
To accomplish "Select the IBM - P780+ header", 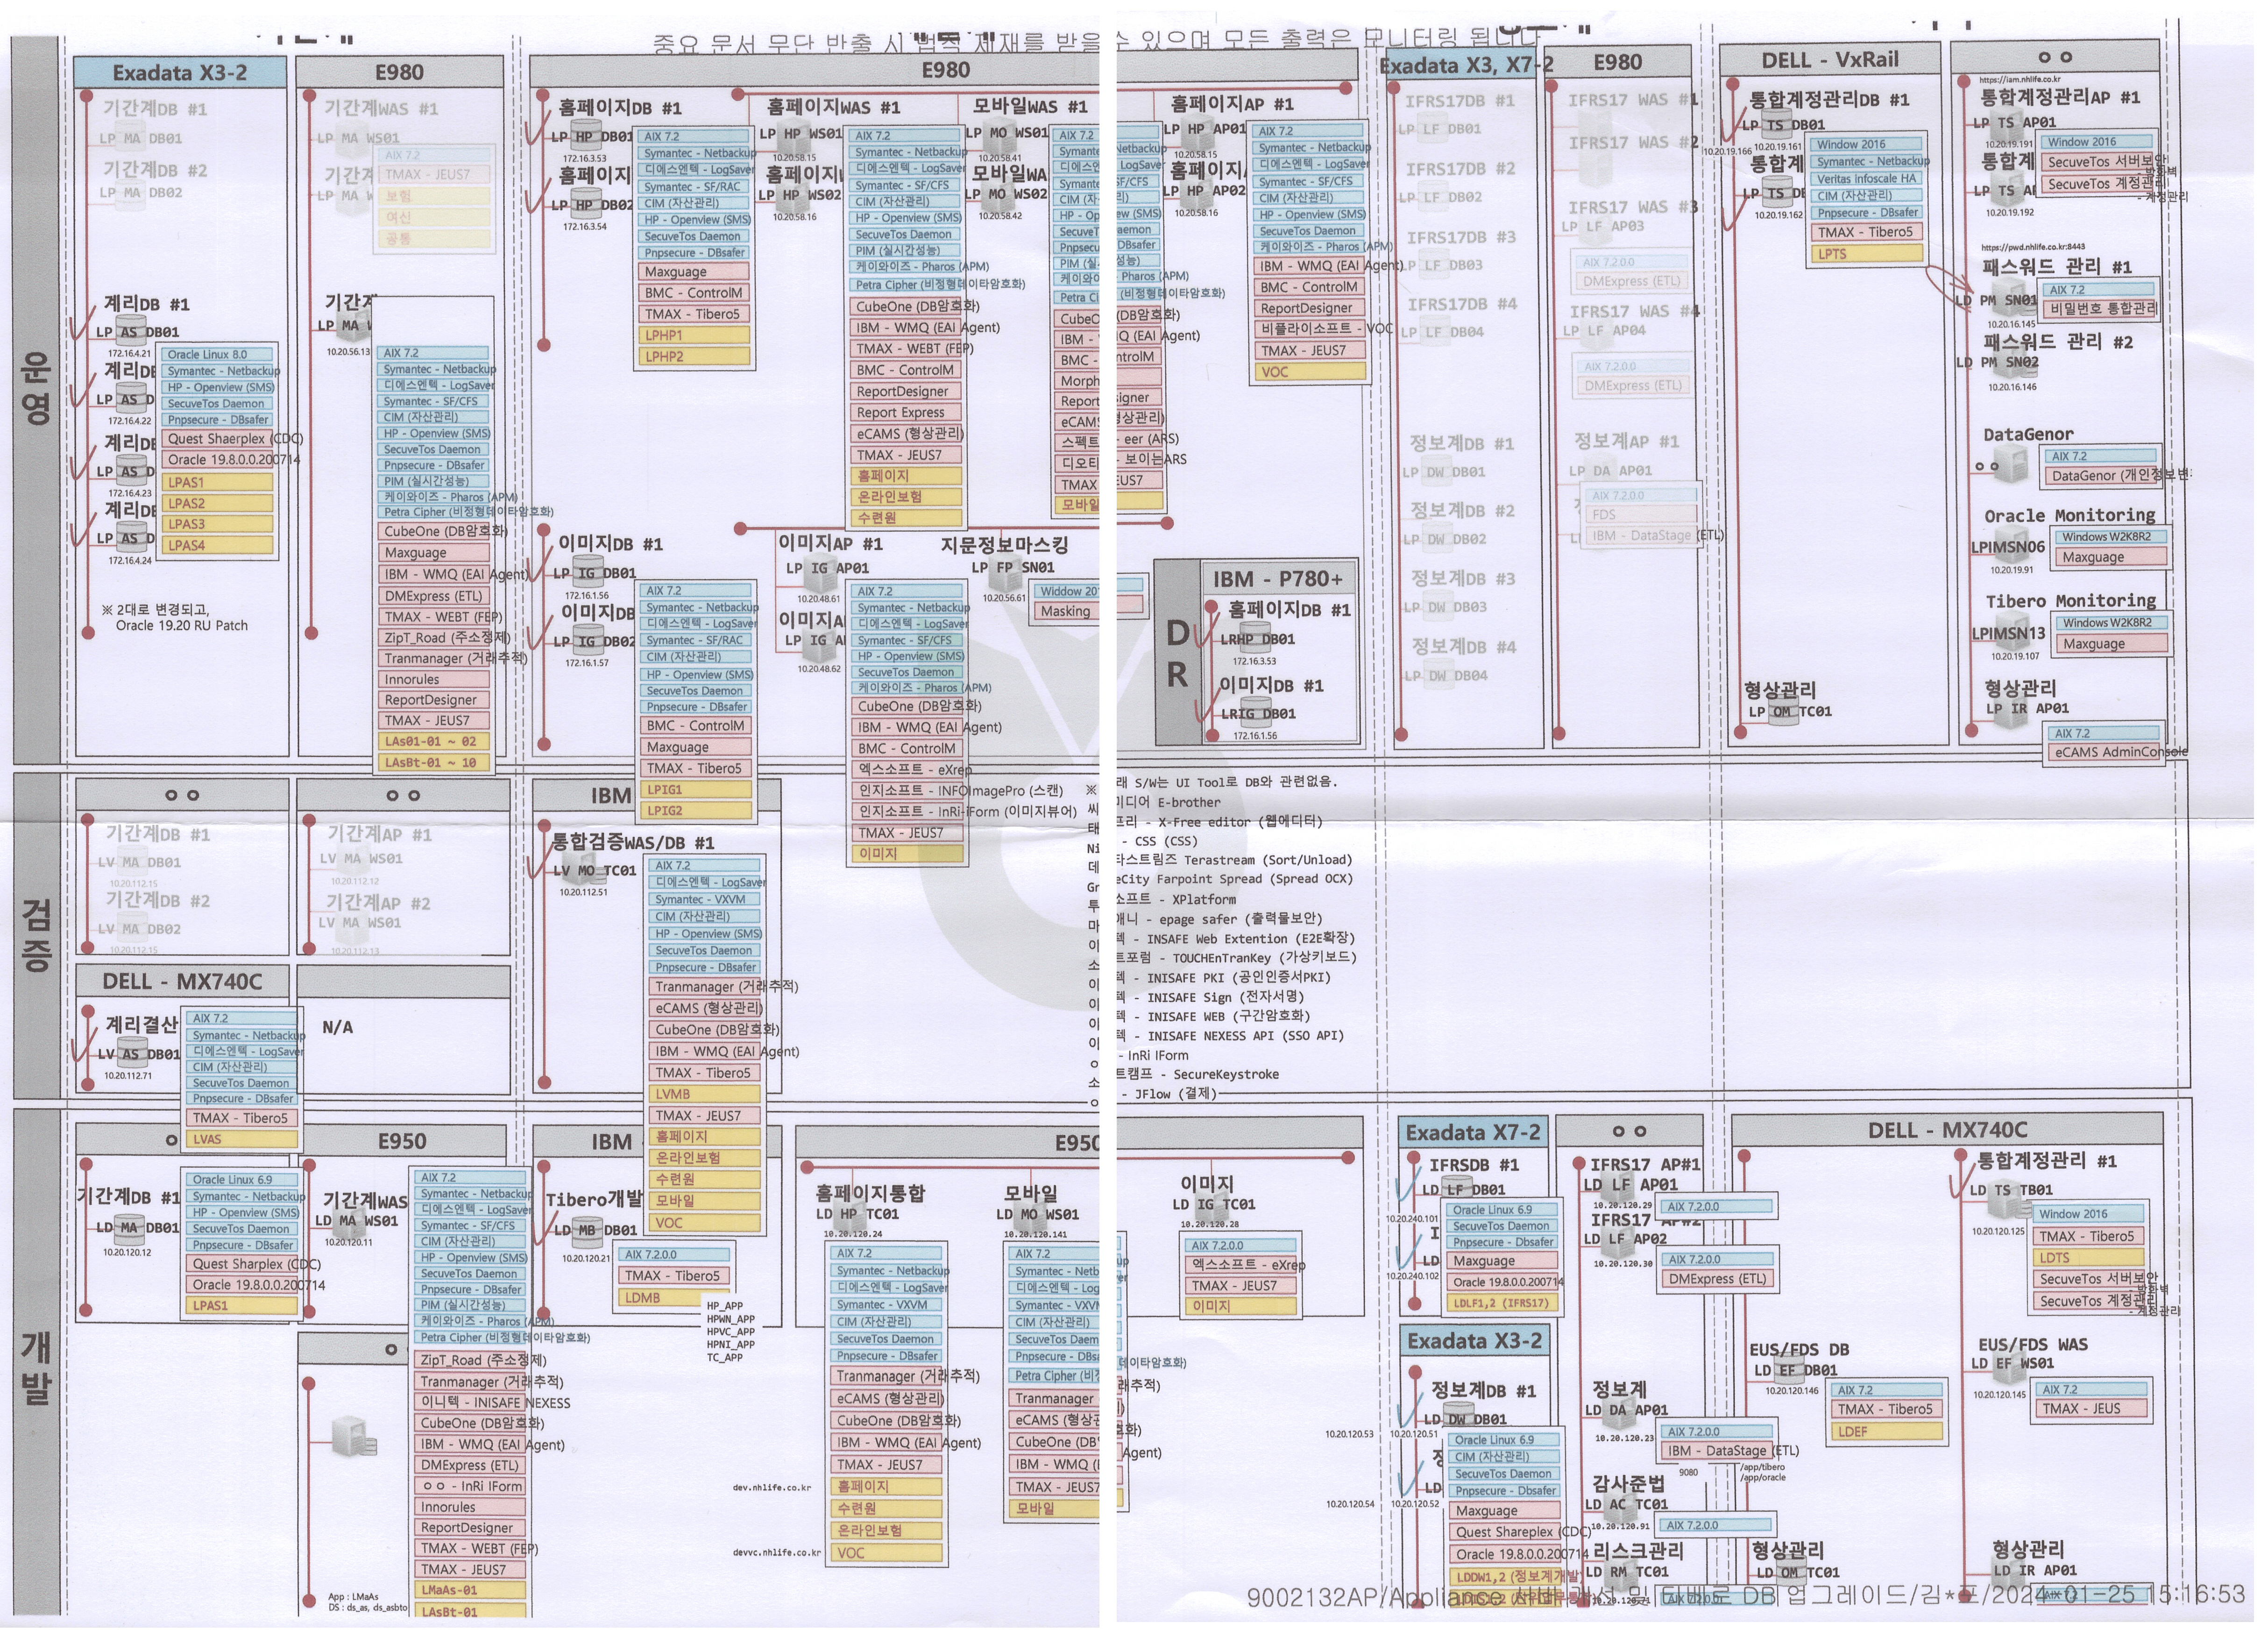I will (x=1278, y=579).
